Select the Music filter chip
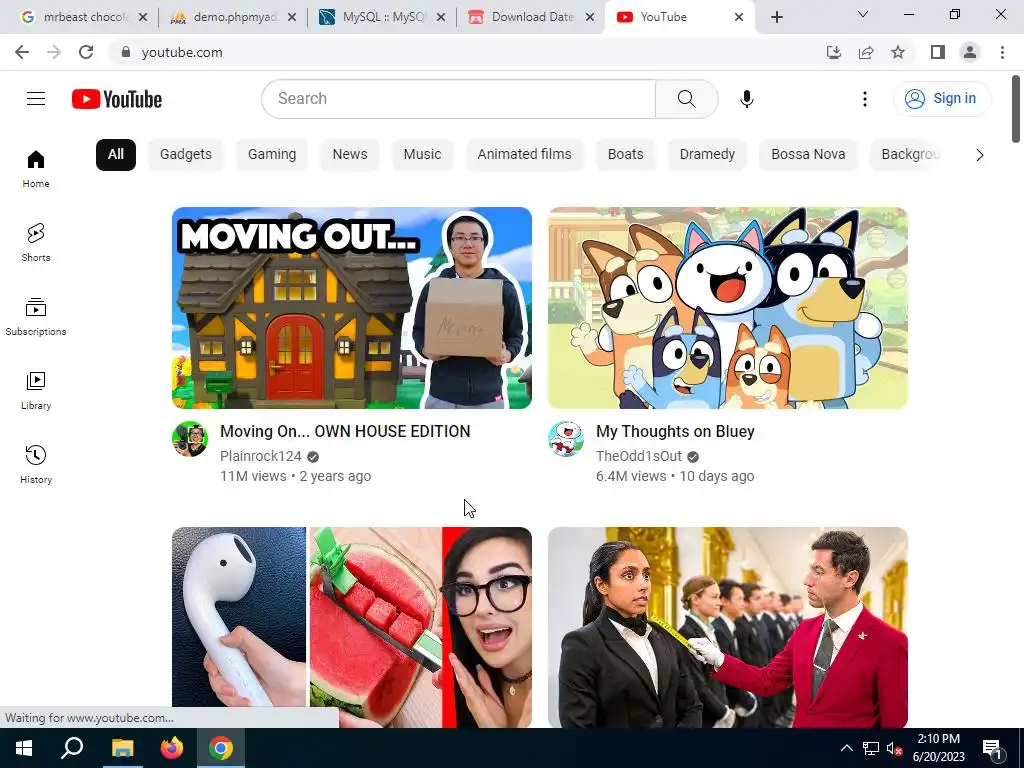This screenshot has height=768, width=1024. click(422, 155)
